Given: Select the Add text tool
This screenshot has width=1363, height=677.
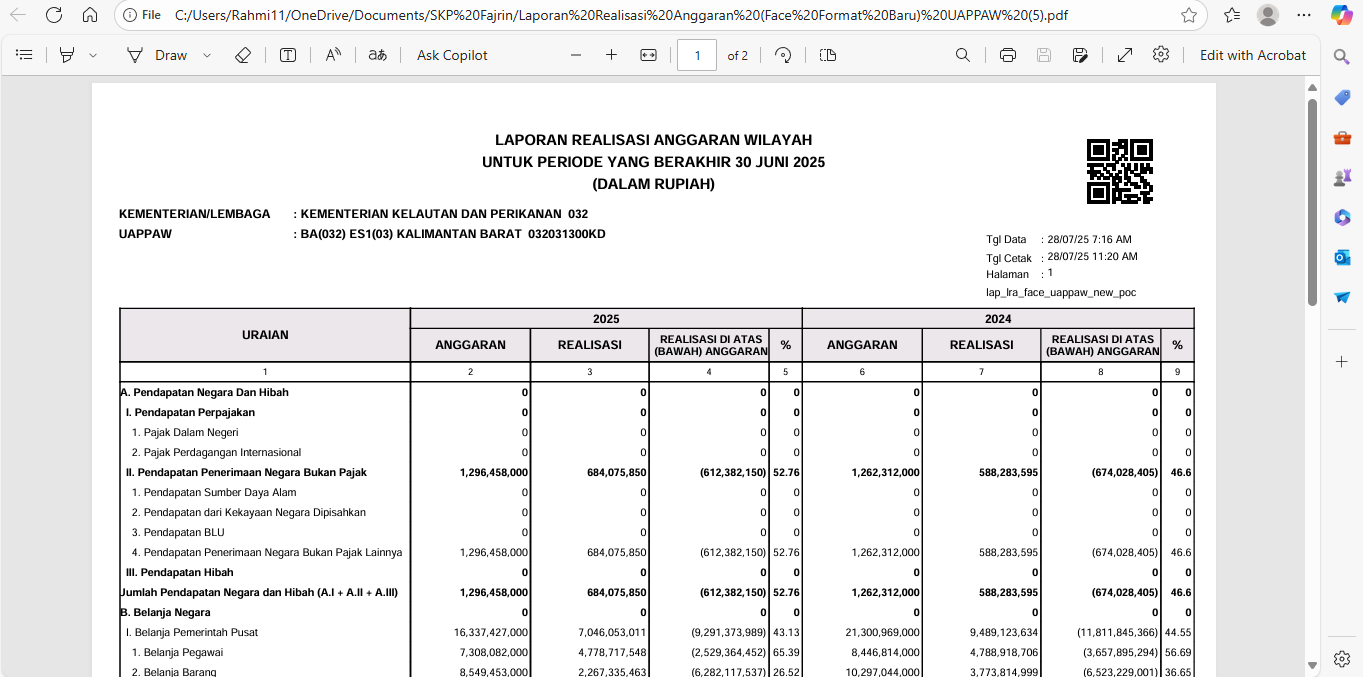Looking at the screenshot, I should 288,55.
